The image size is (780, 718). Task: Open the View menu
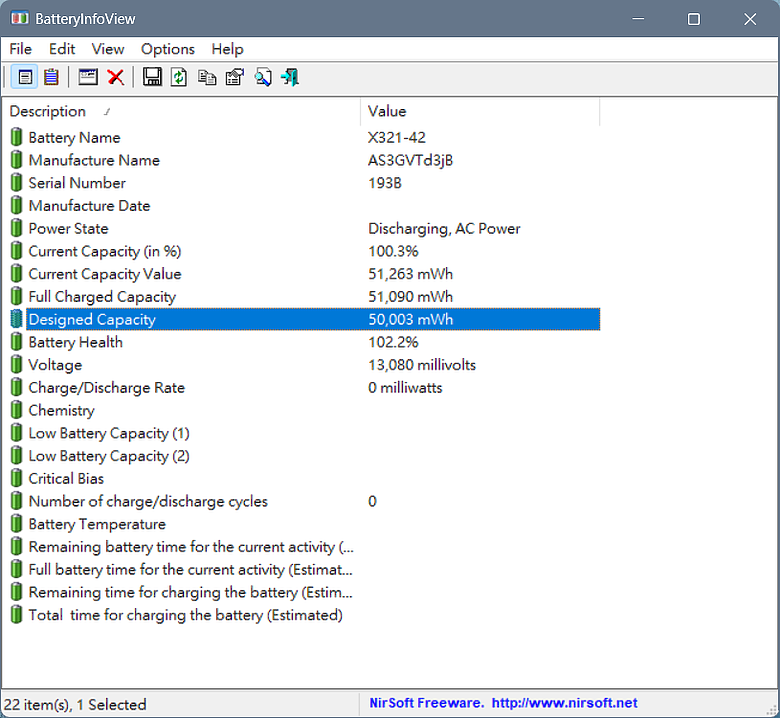coord(107,49)
